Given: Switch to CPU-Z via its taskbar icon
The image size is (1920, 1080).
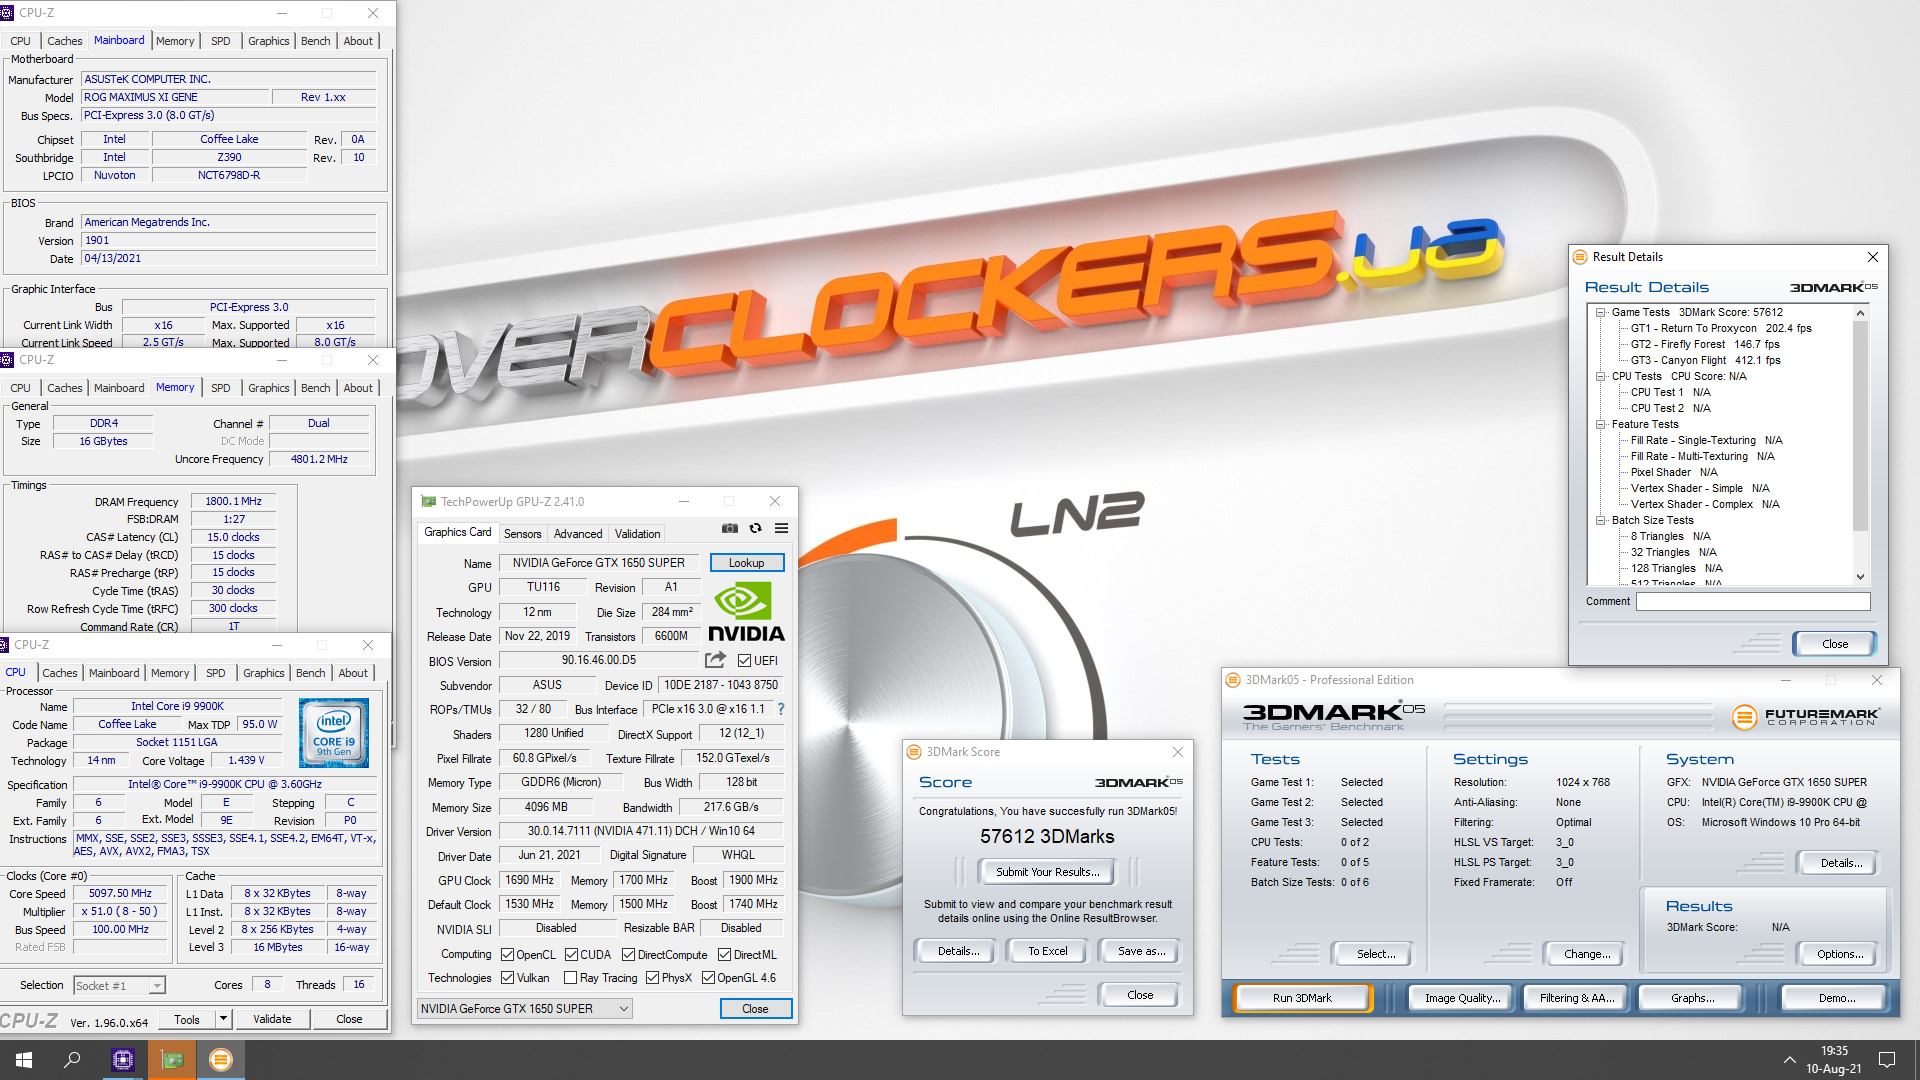Looking at the screenshot, I should tap(123, 1060).
